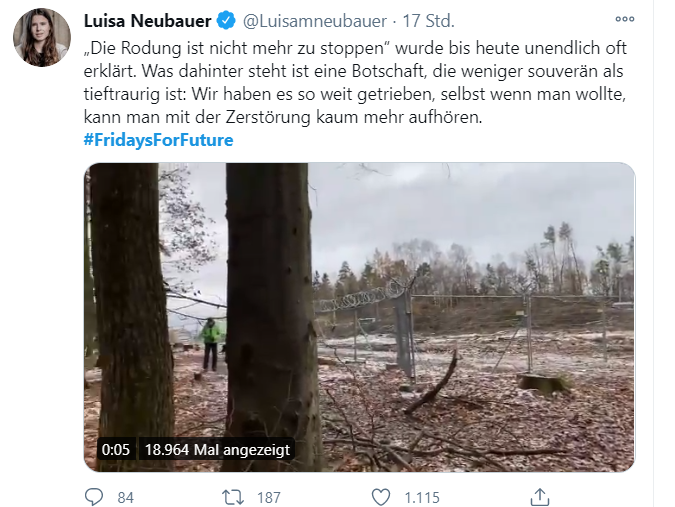The height and width of the screenshot is (507, 675).
Task: Click the Luisa Neubauer display name
Action: (147, 21)
